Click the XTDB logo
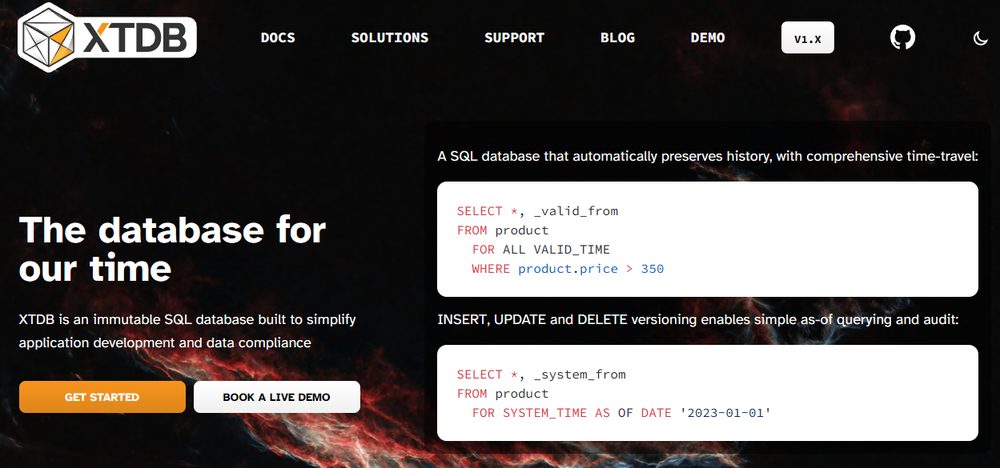1000x468 pixels. pyautogui.click(x=107, y=37)
